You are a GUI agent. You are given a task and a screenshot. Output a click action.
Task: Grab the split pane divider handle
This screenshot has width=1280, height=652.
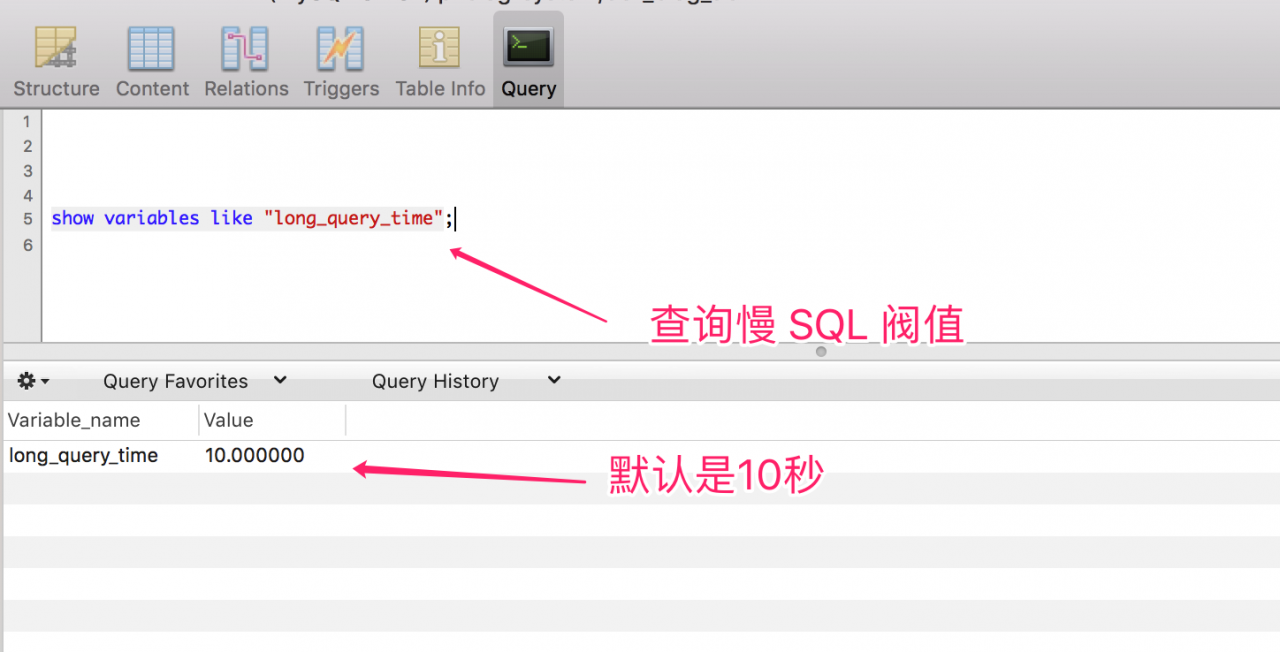pyautogui.click(x=821, y=352)
